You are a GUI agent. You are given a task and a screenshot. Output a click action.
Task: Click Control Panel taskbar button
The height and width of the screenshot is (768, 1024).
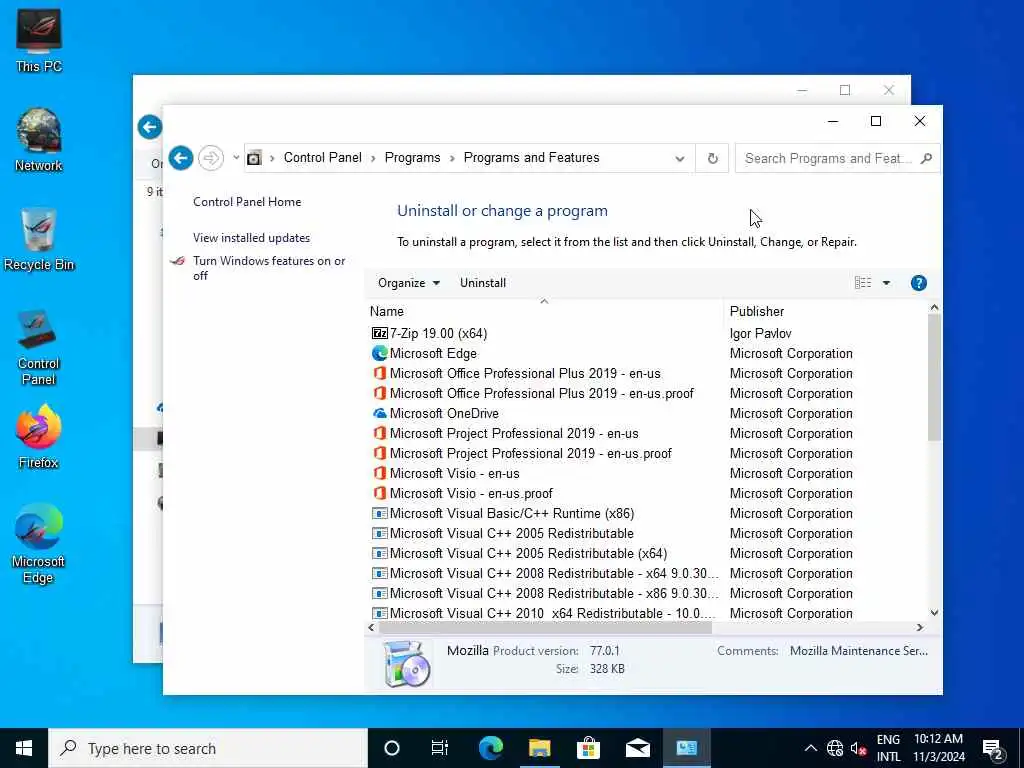pyautogui.click(x=686, y=748)
